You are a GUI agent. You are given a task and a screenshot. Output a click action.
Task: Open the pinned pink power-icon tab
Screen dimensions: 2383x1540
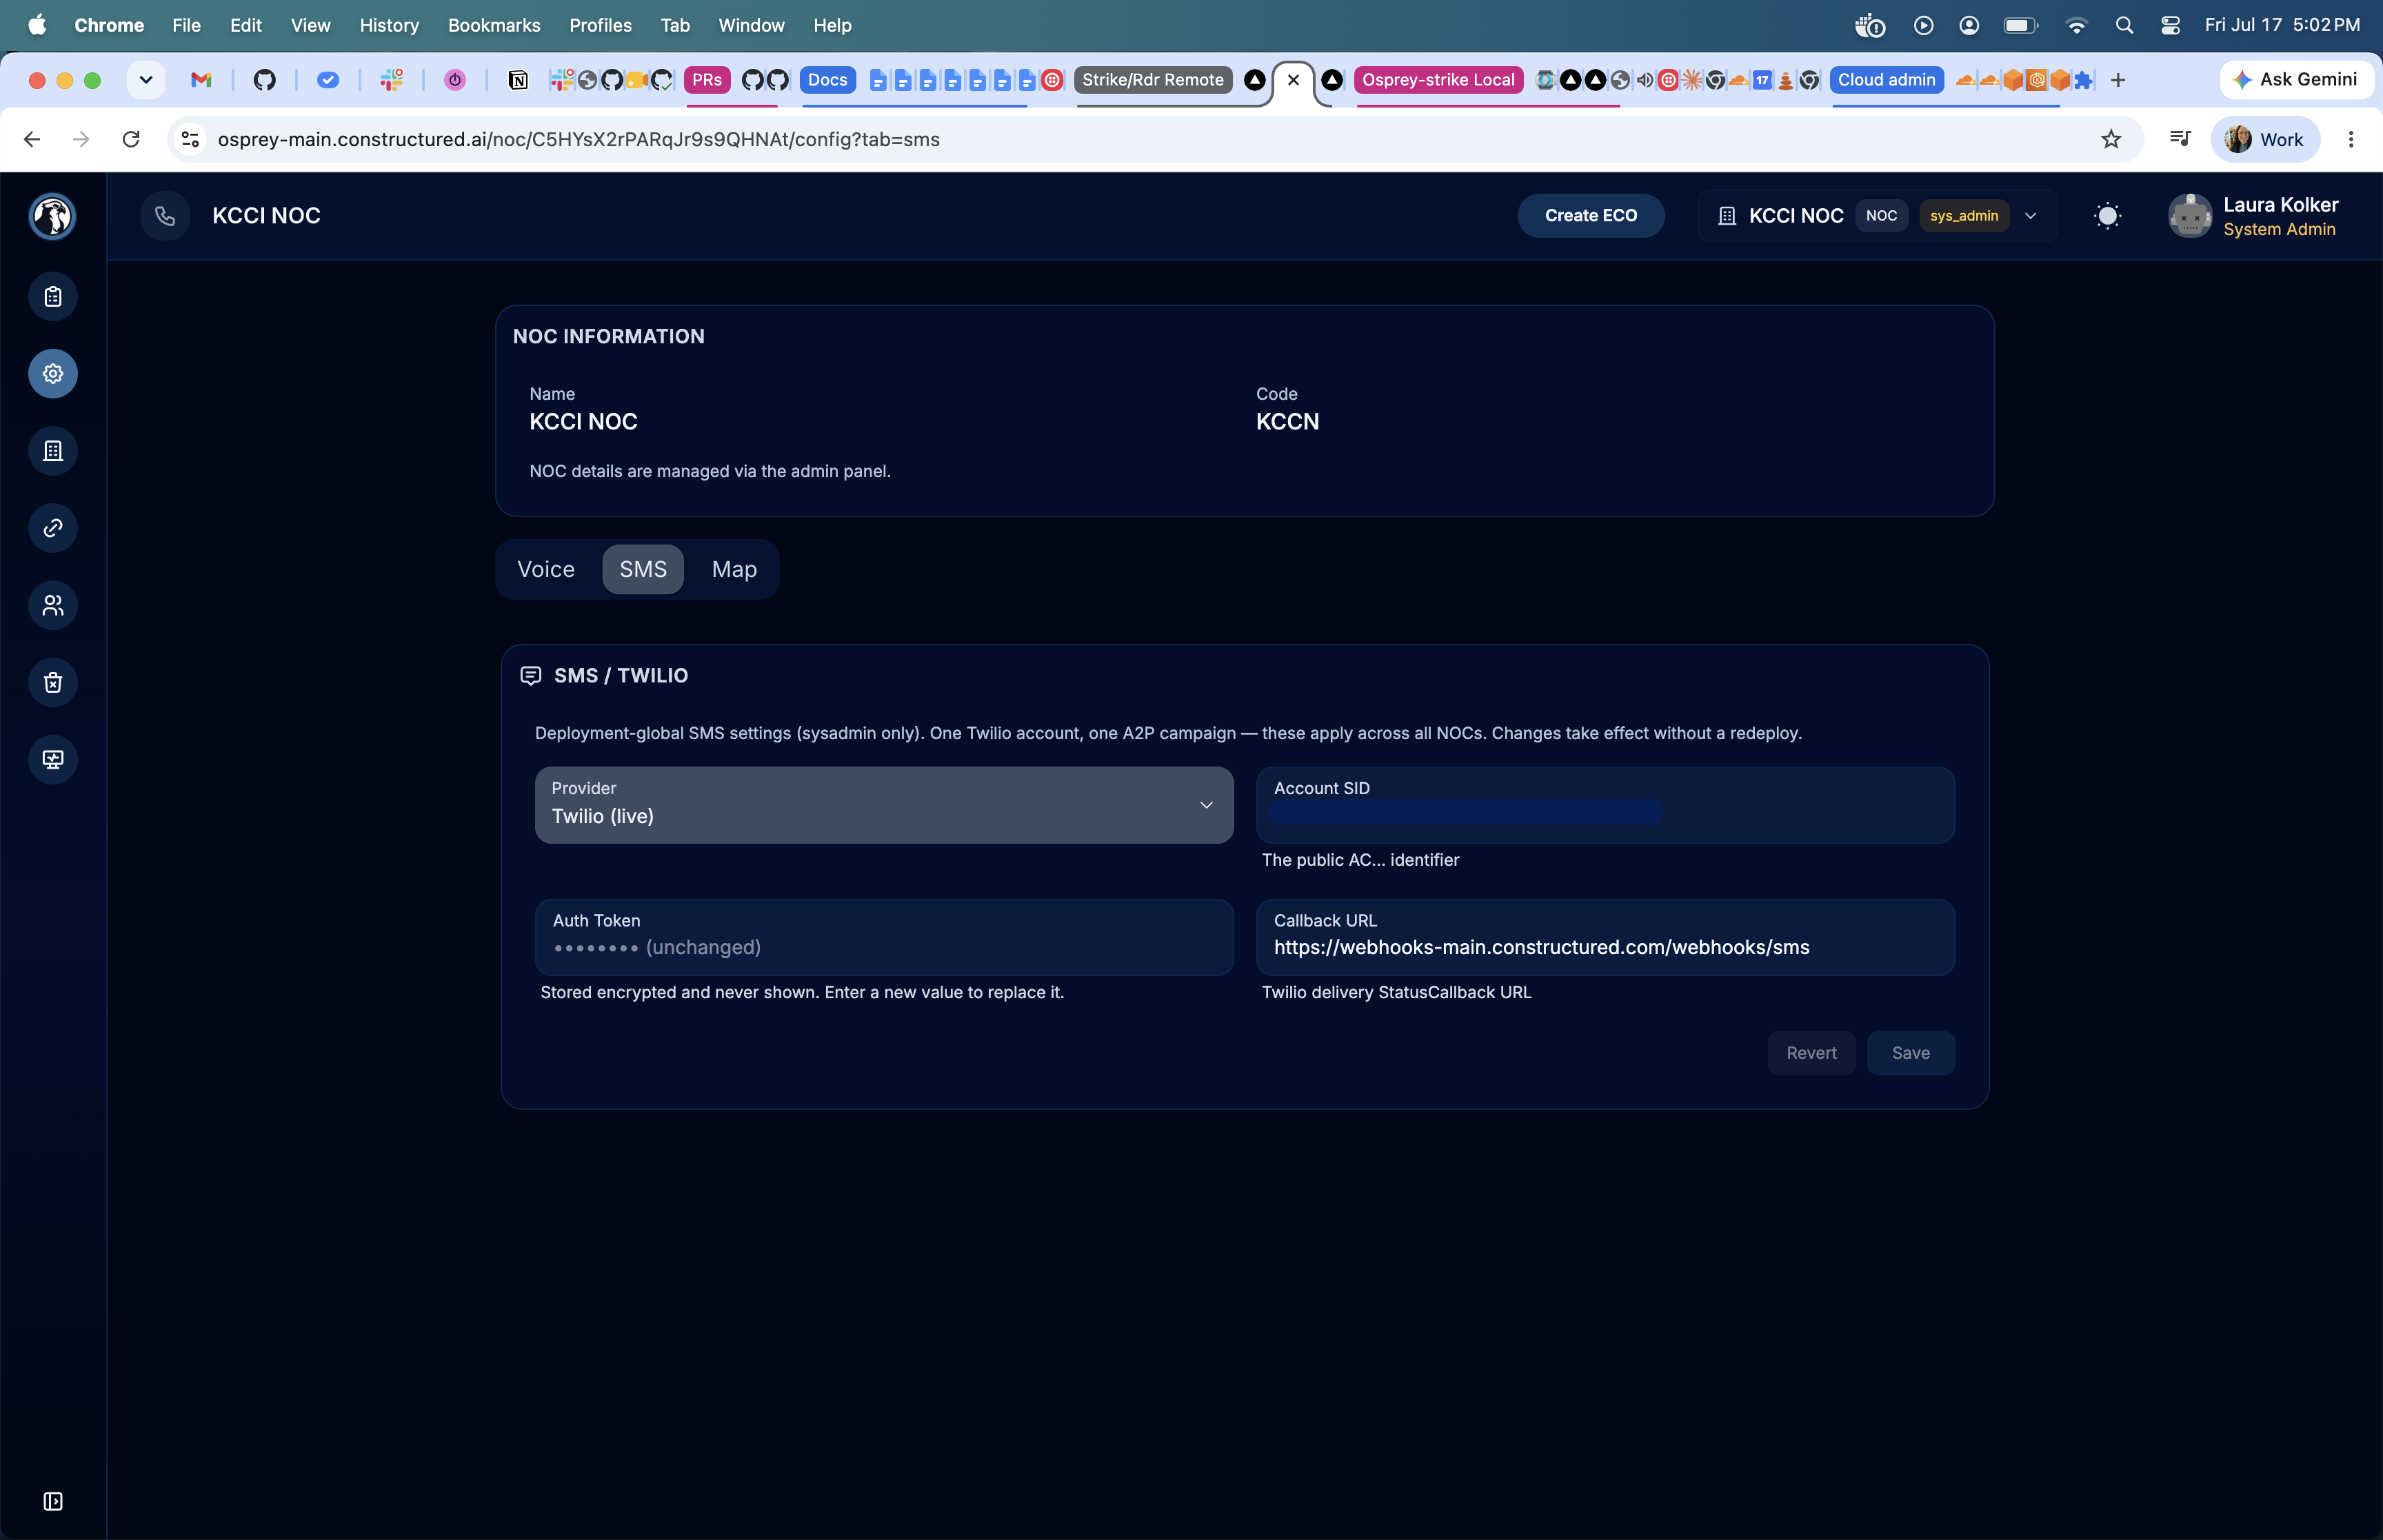coord(455,80)
